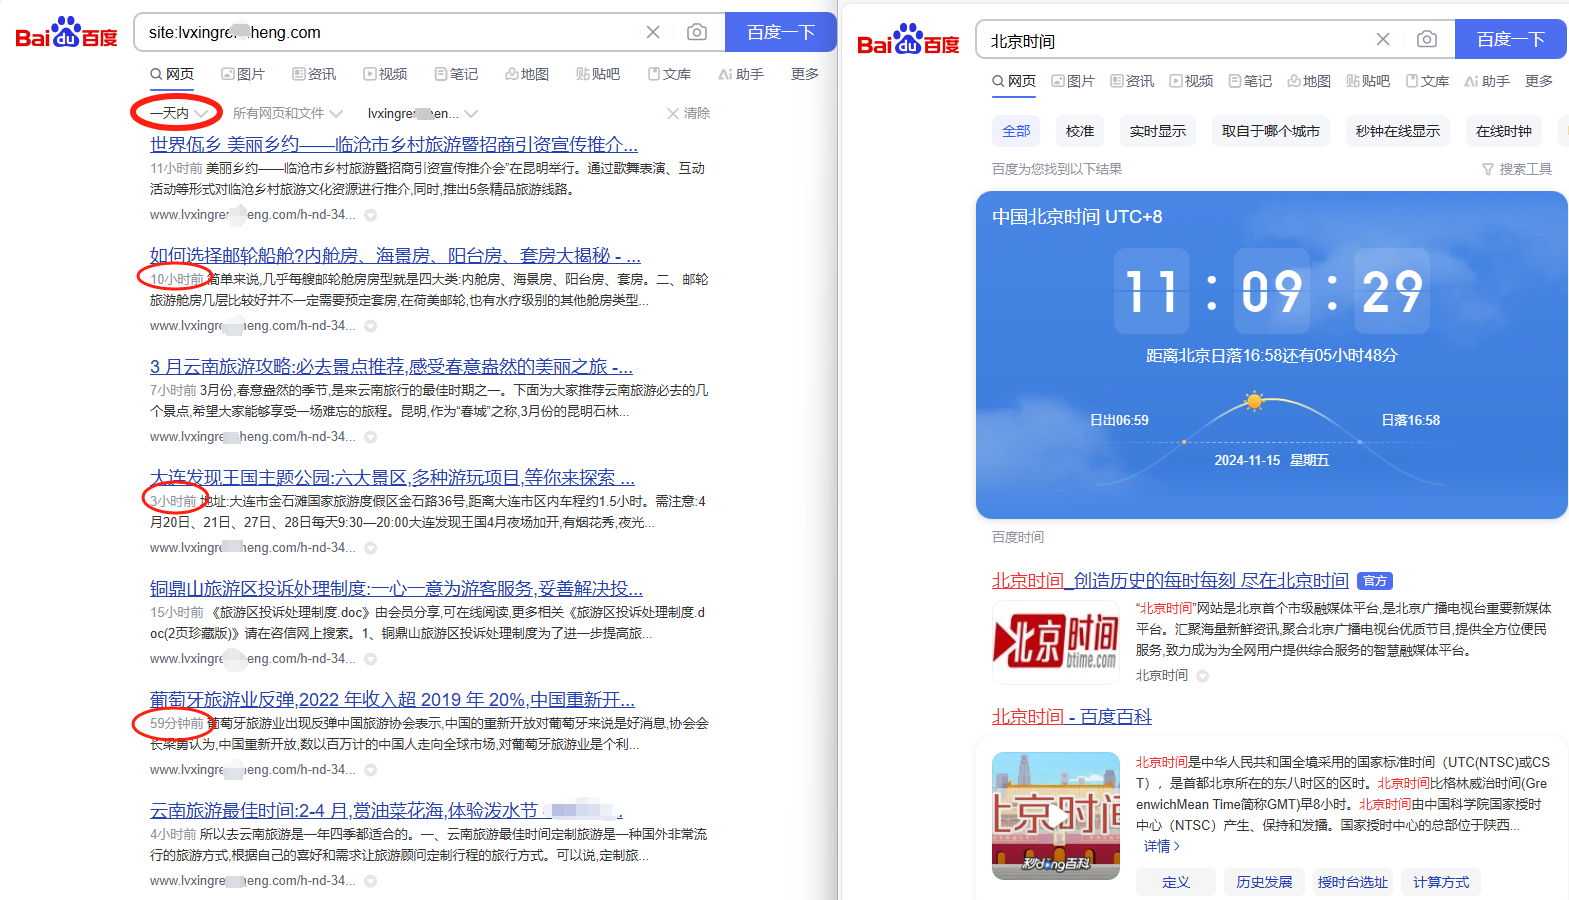Clear the site: search query in left window

tap(653, 32)
